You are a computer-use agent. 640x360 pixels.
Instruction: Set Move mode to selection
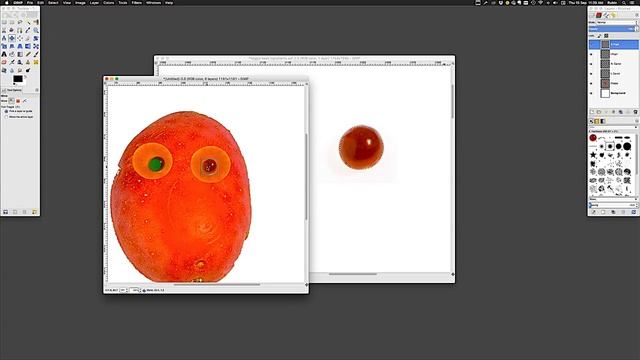(x=18, y=101)
